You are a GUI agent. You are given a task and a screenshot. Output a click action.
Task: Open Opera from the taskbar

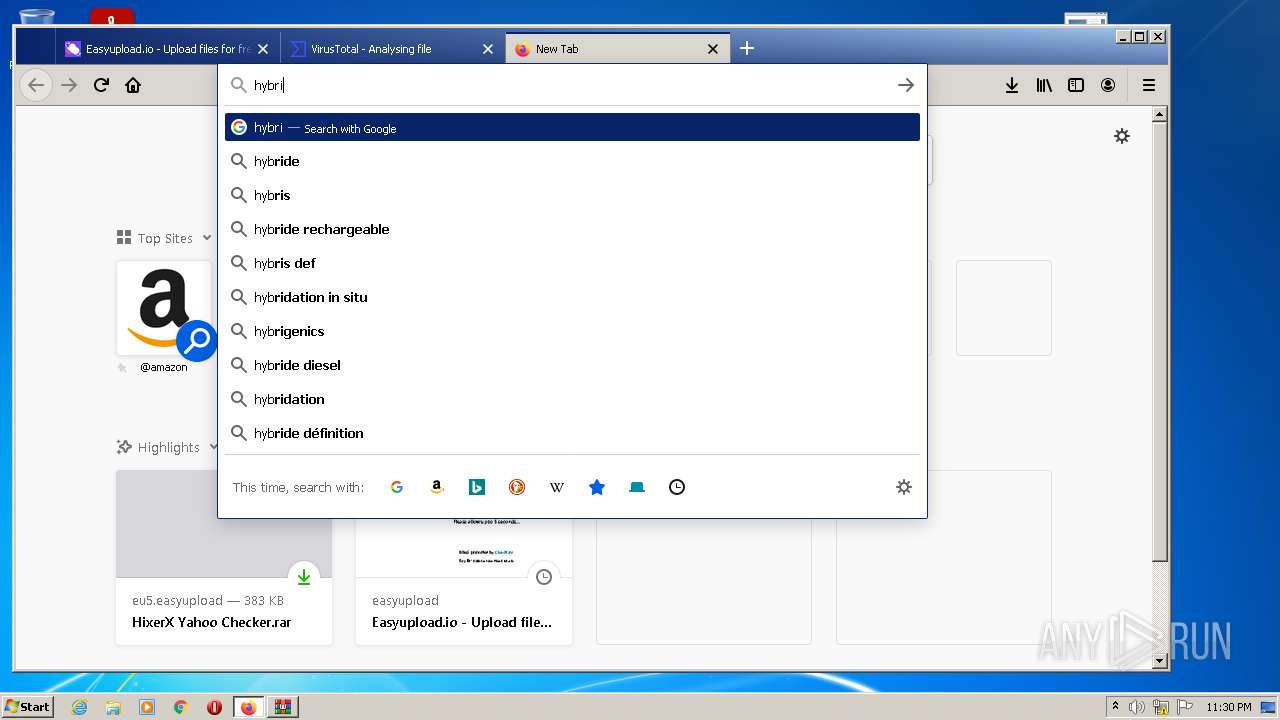214,707
